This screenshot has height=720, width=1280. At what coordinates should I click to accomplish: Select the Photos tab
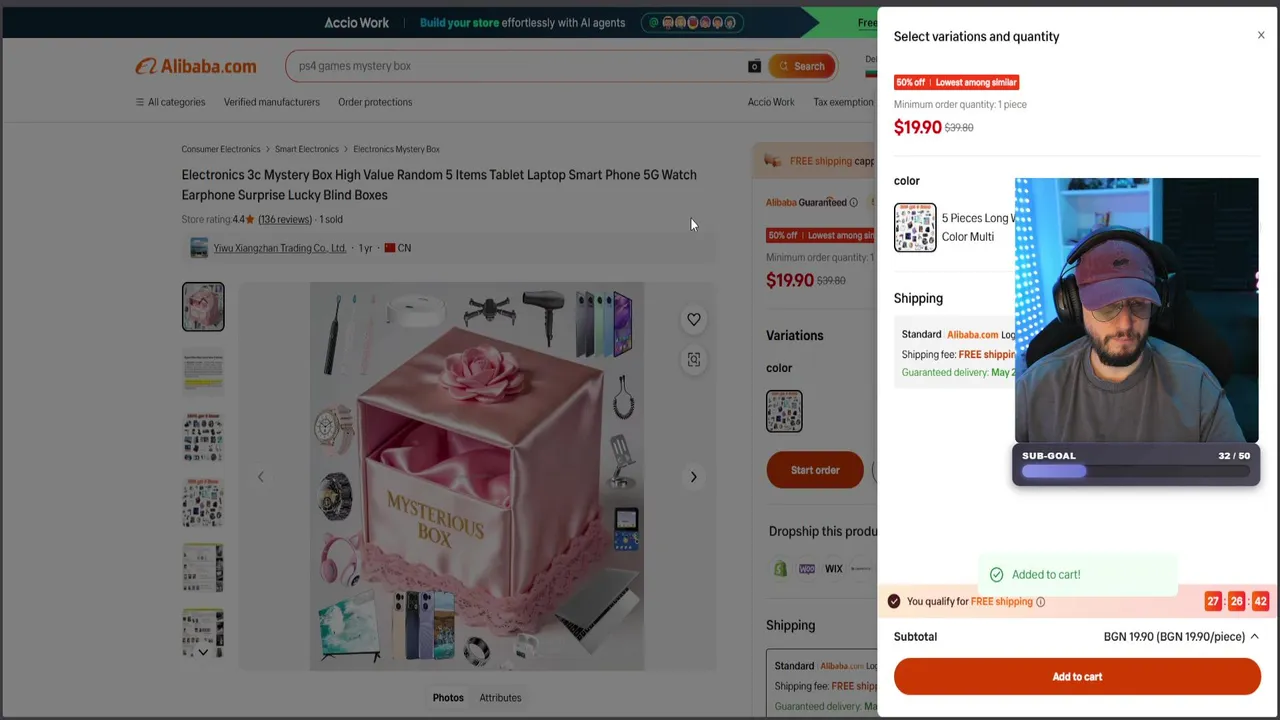[448, 698]
